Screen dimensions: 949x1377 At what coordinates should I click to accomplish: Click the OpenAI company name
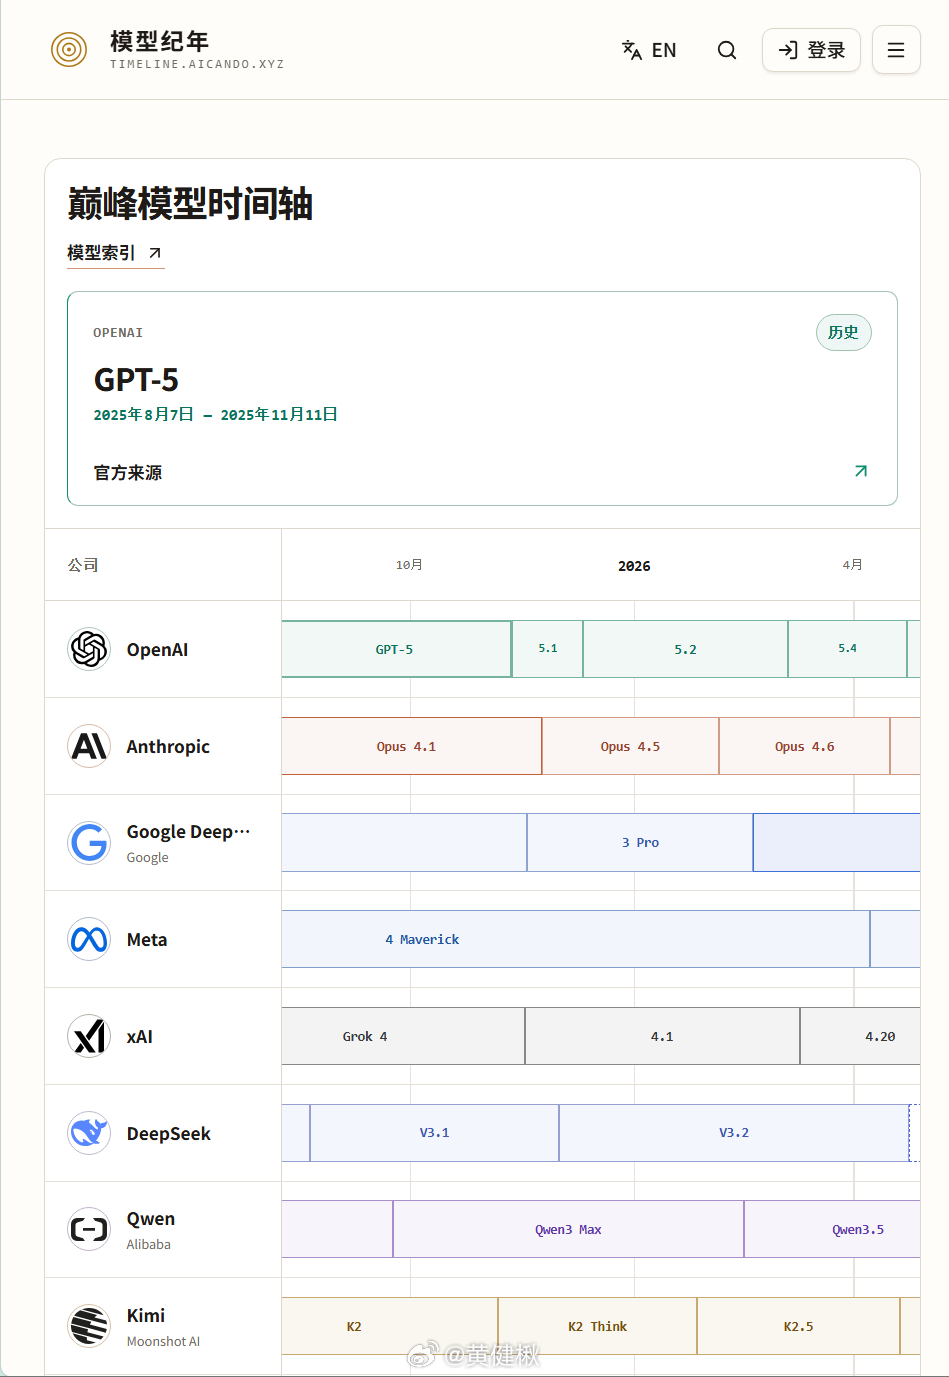tap(157, 650)
